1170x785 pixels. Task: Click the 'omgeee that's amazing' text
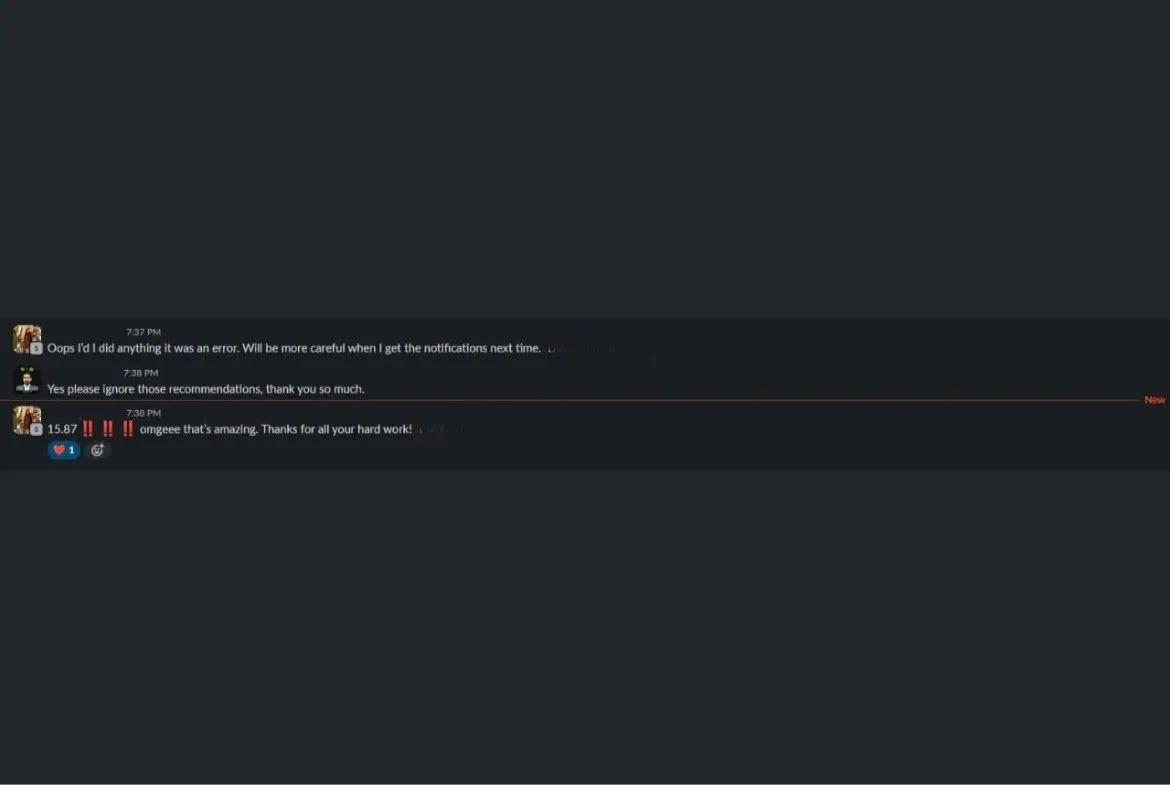pos(198,429)
